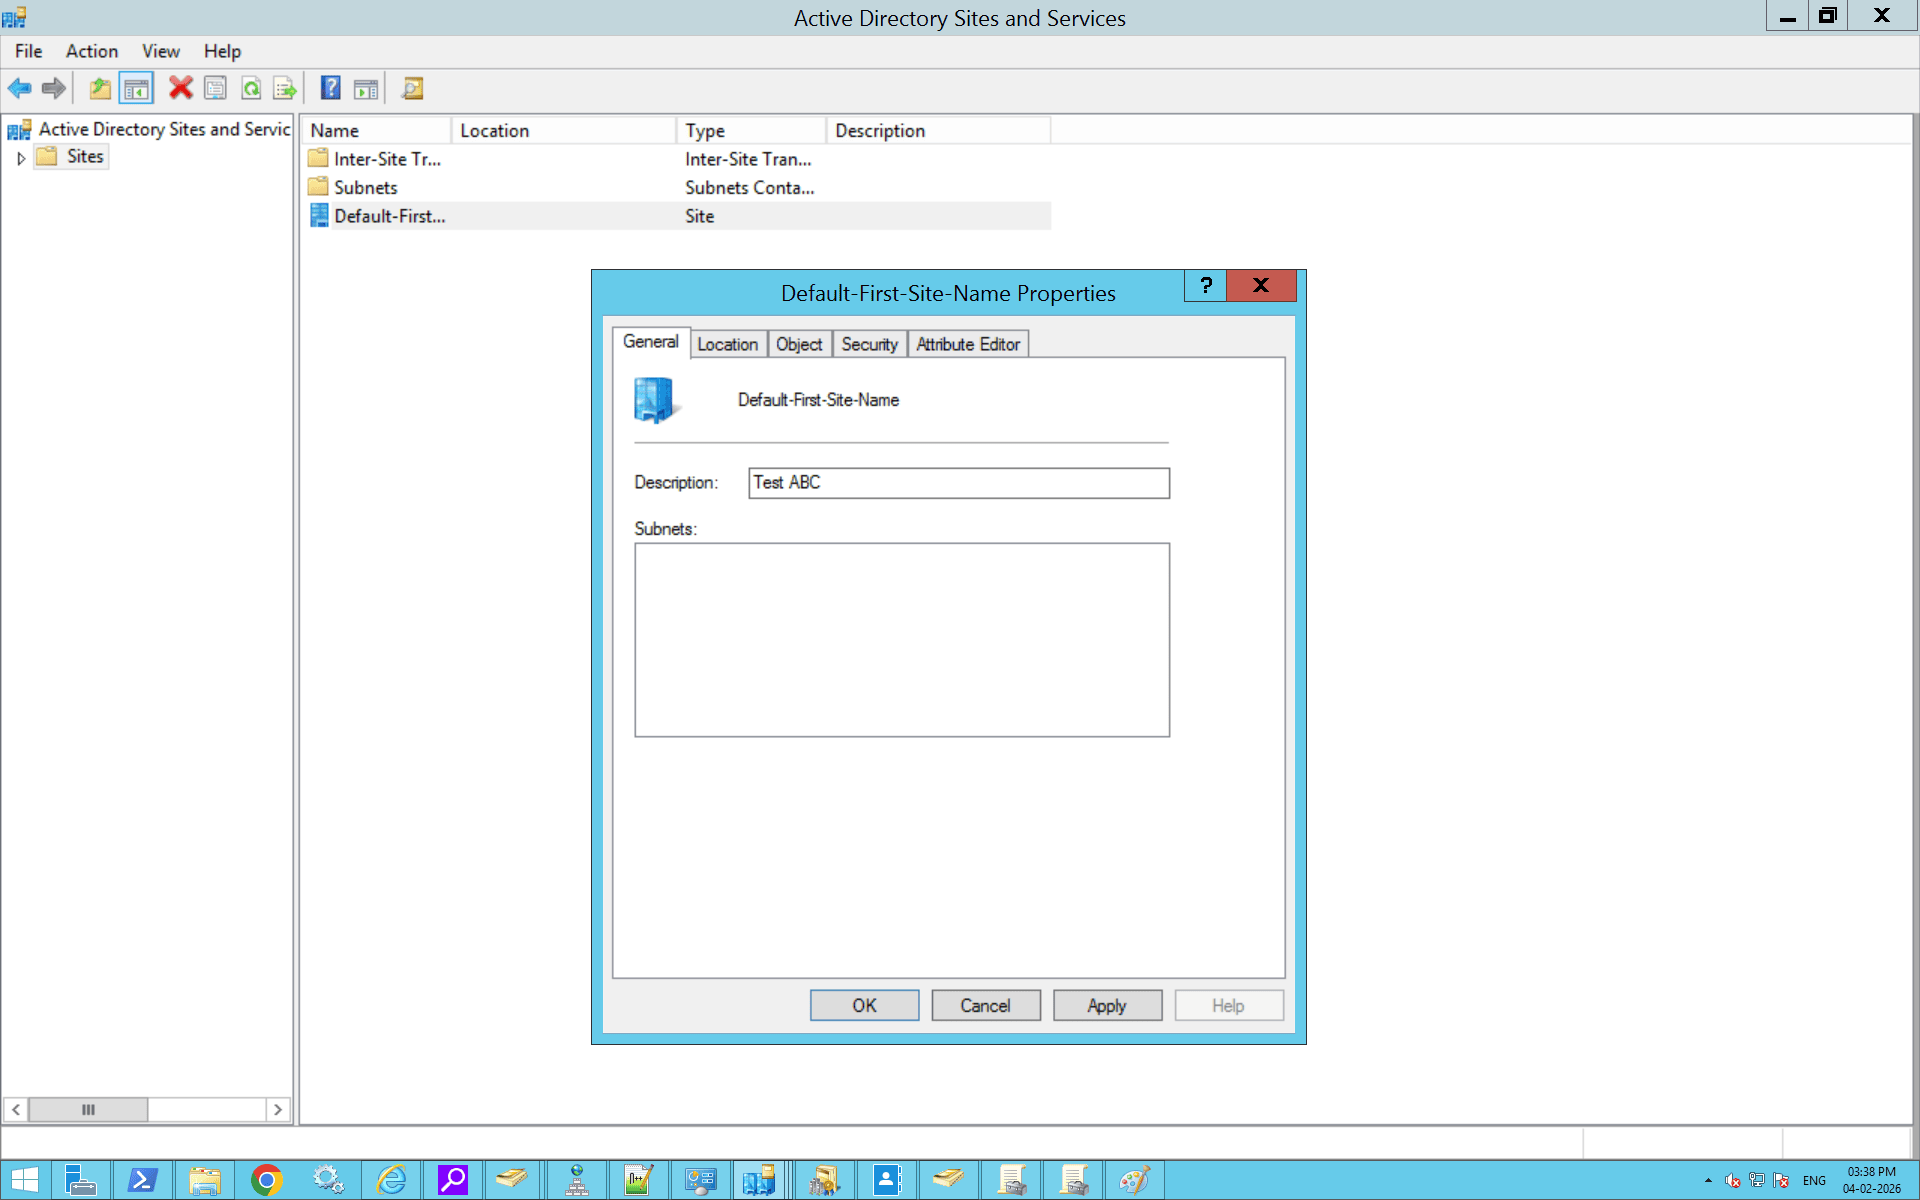This screenshot has height=1200, width=1920.
Task: Click the Forward navigation arrow
Action: pyautogui.click(x=53, y=88)
